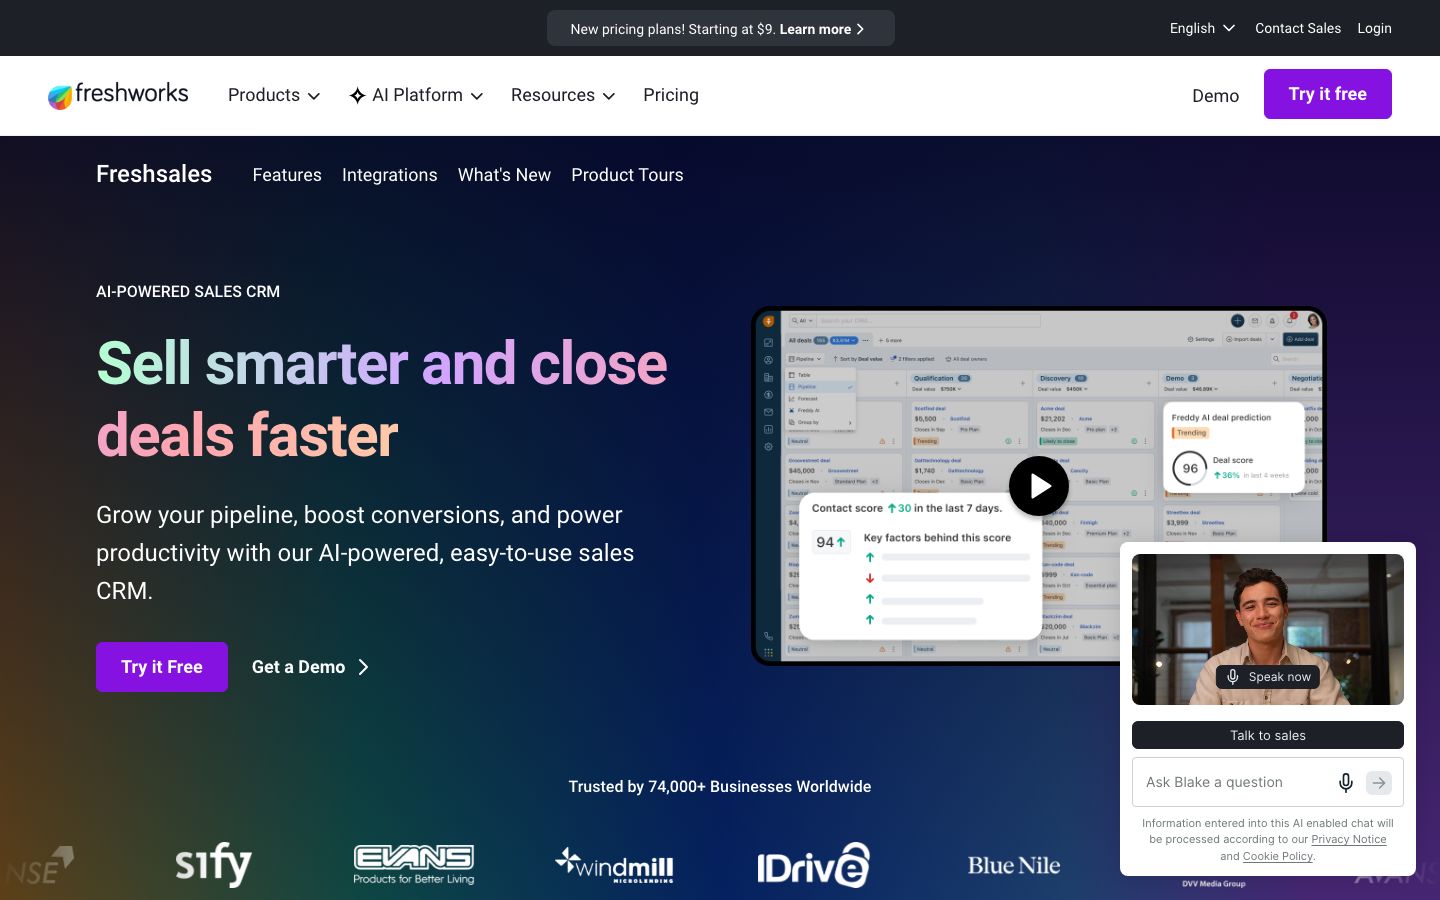Expand the Products menu
Viewport: 1440px width, 900px height.
(x=274, y=95)
